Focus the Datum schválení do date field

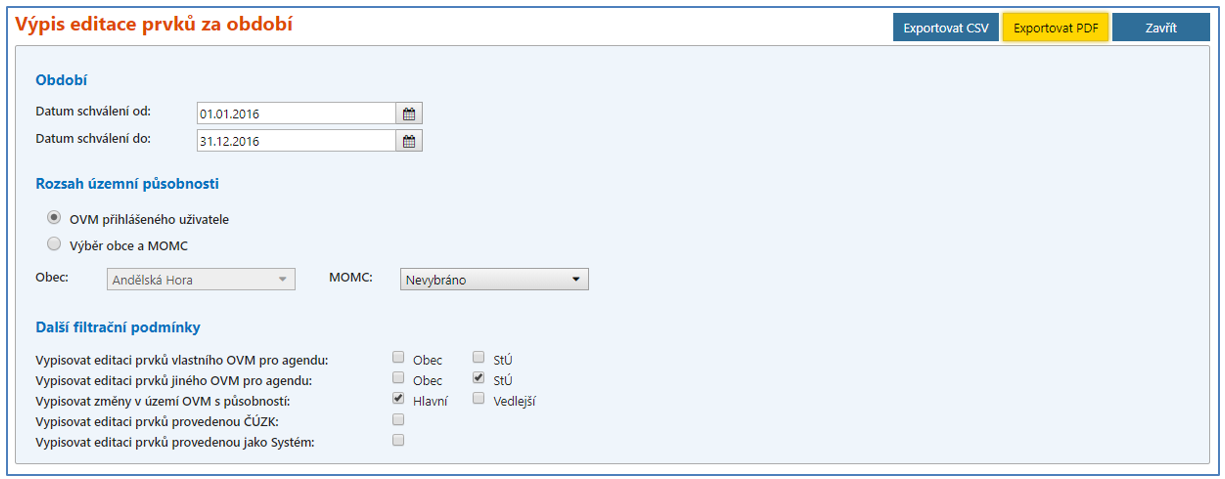pyautogui.click(x=295, y=141)
